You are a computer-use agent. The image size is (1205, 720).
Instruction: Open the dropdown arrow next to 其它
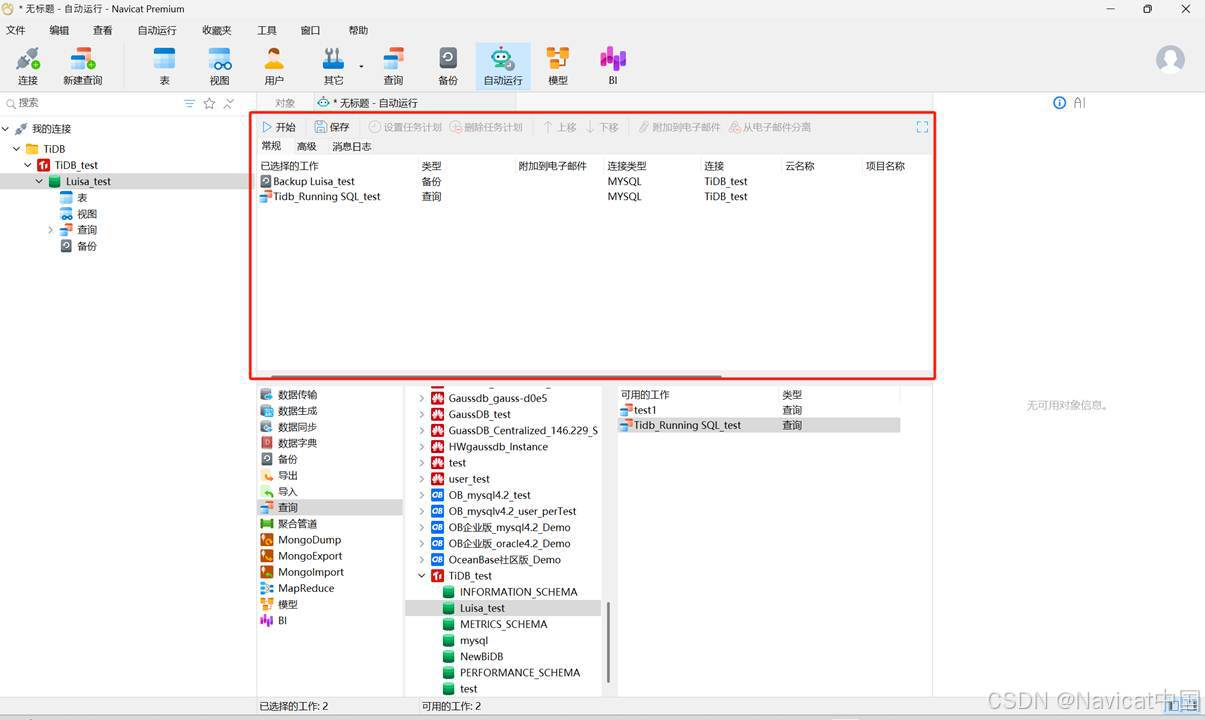[361, 67]
